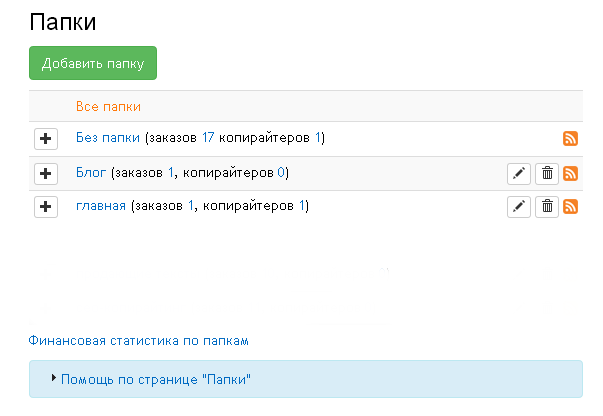Expand Помощь по странице "Папки" section
Image resolution: width=603 pixels, height=416 pixels.
155,379
